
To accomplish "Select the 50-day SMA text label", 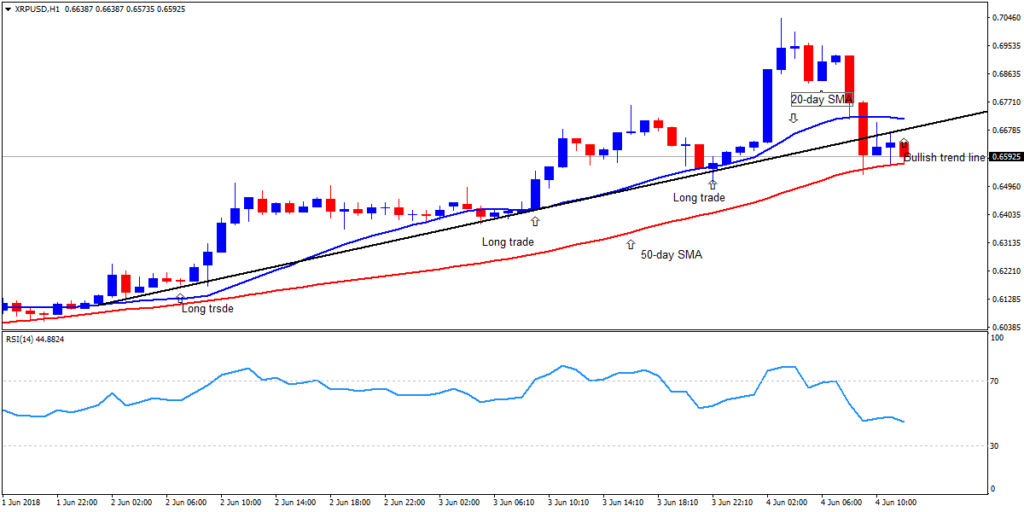I will [x=671, y=255].
